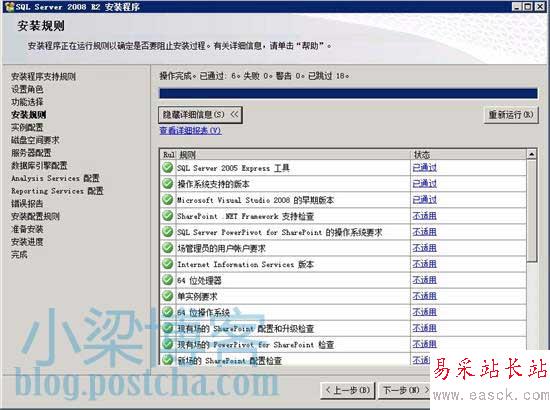Open 不适用 status for SharePoint 配置和升级检查 row
This screenshot has width=550, height=410.
(425, 328)
